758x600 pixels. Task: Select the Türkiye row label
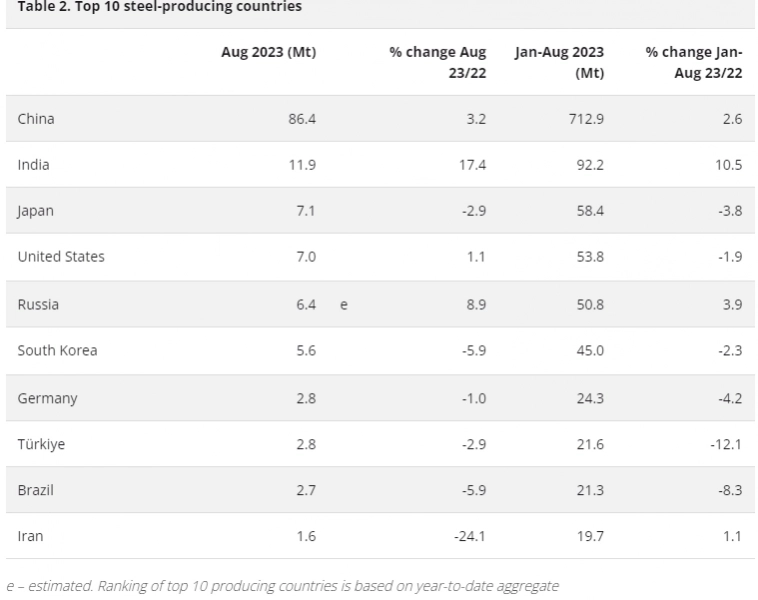tap(41, 444)
